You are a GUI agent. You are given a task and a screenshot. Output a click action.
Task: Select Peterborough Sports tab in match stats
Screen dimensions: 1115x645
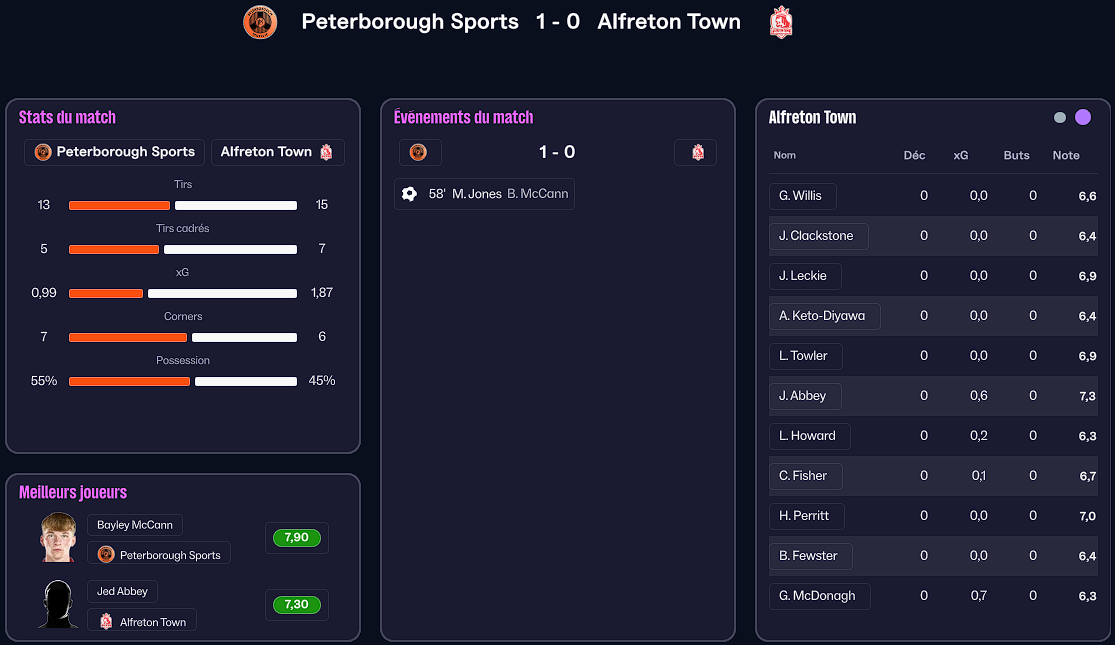[115, 152]
